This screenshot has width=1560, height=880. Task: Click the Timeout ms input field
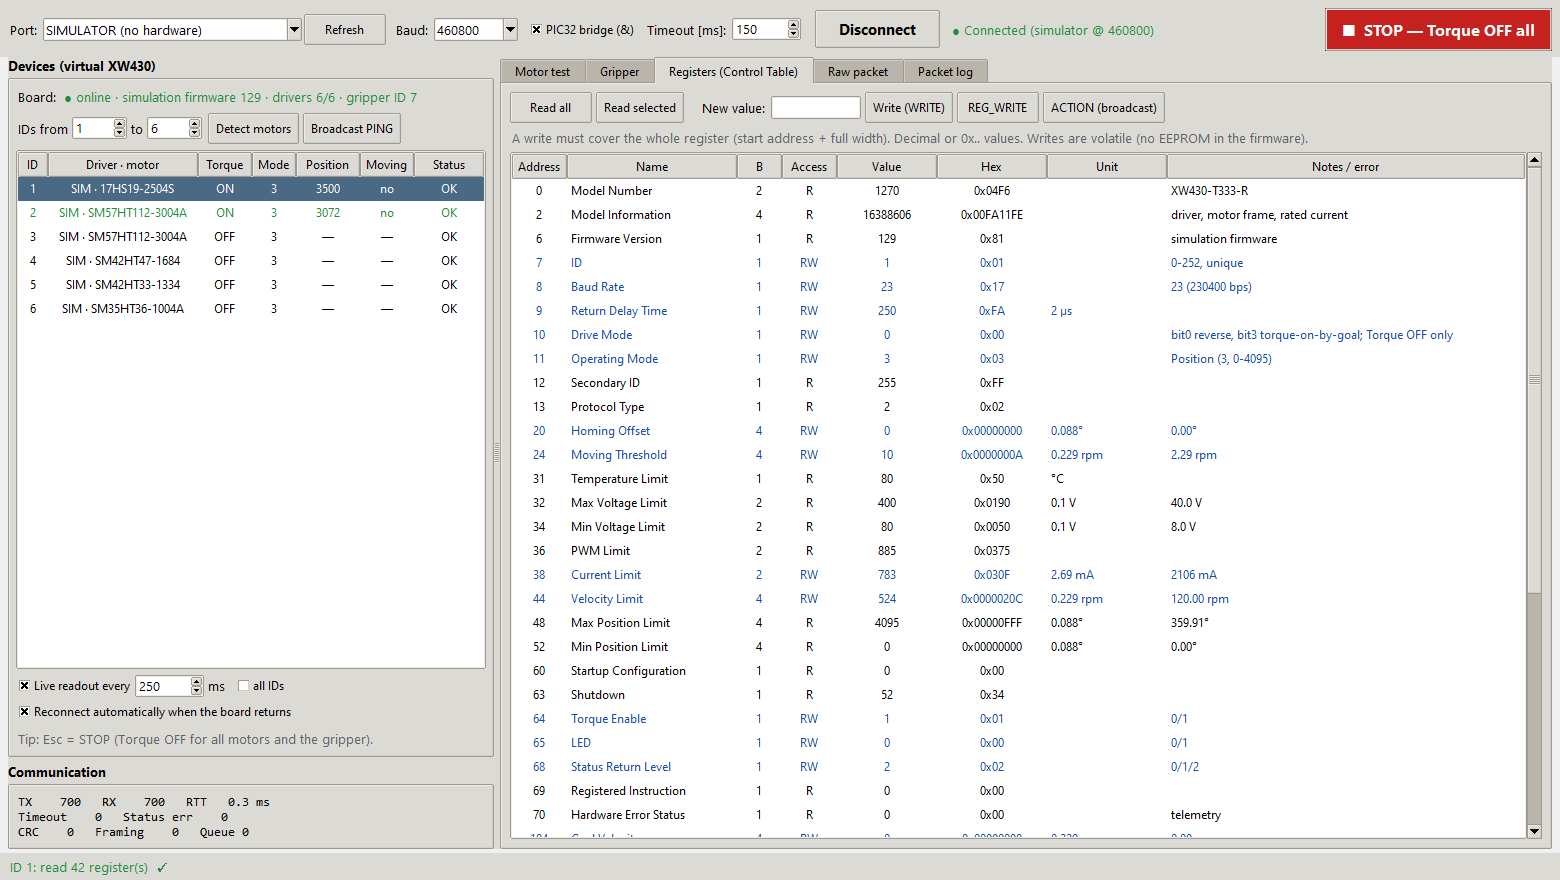pos(760,30)
